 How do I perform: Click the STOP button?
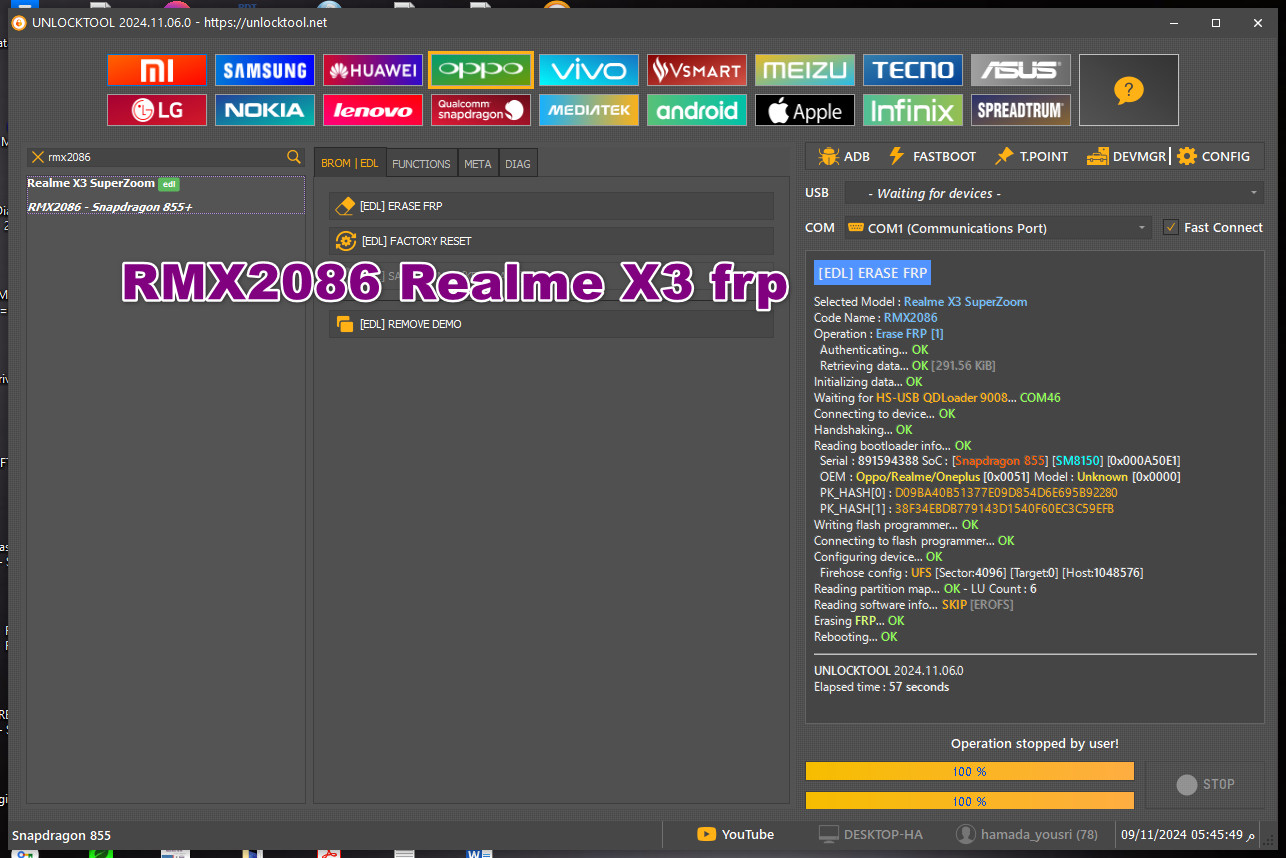1205,784
